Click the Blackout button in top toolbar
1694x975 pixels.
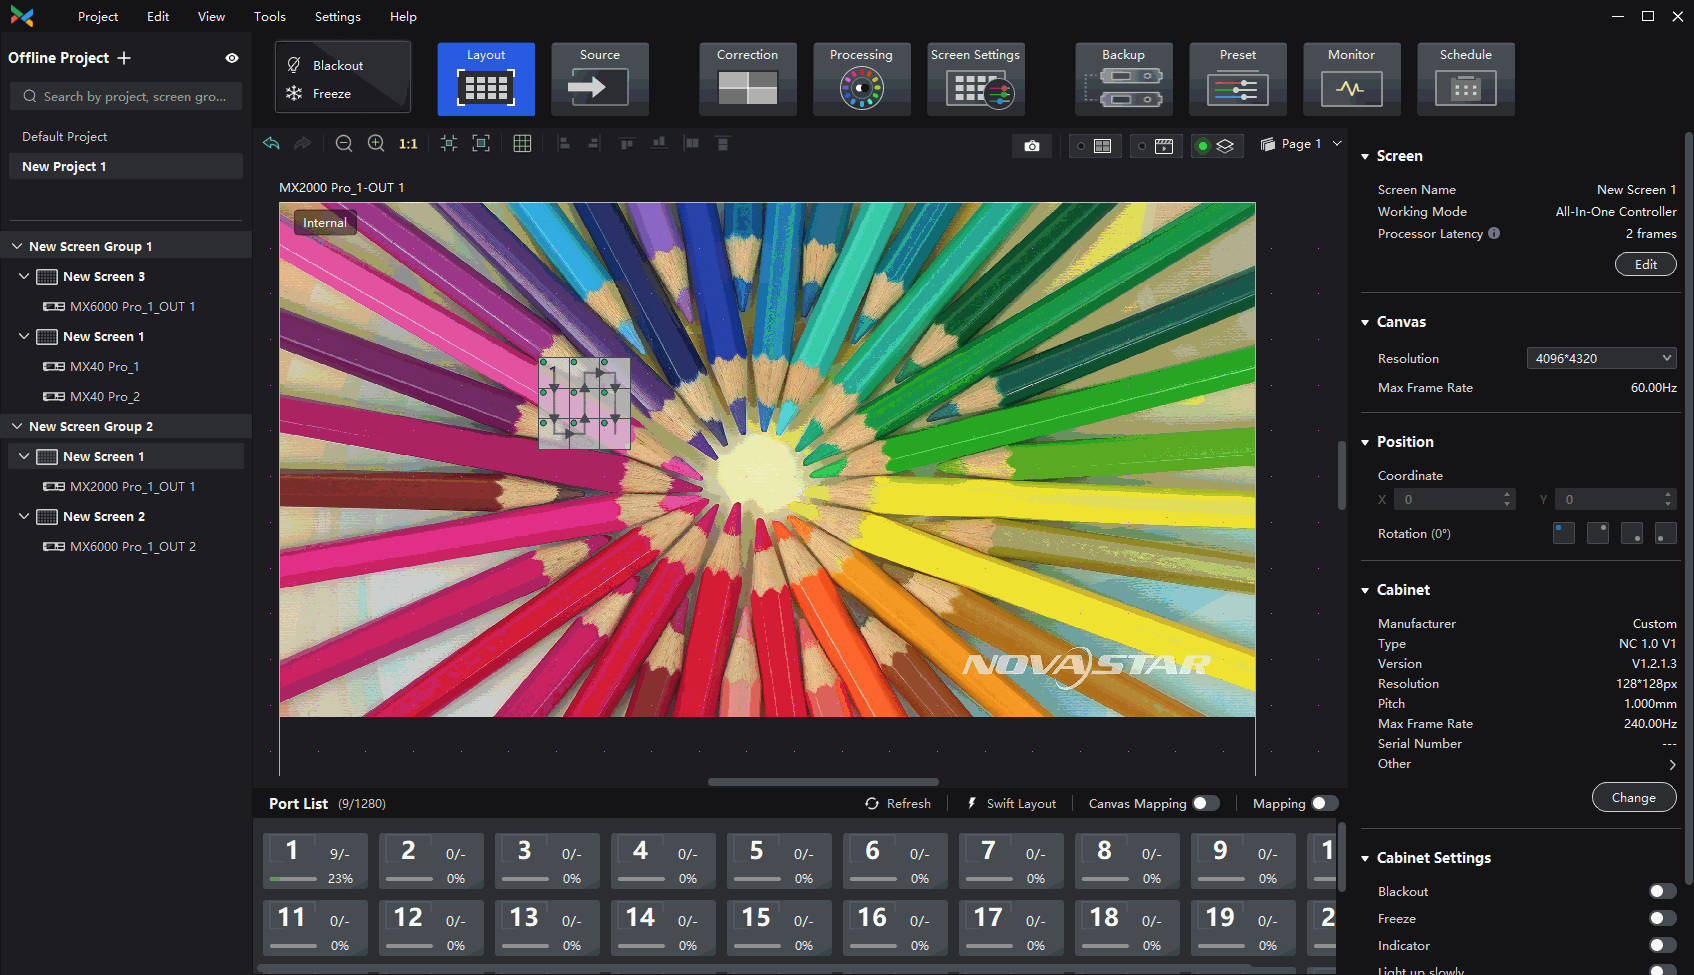click(326, 65)
